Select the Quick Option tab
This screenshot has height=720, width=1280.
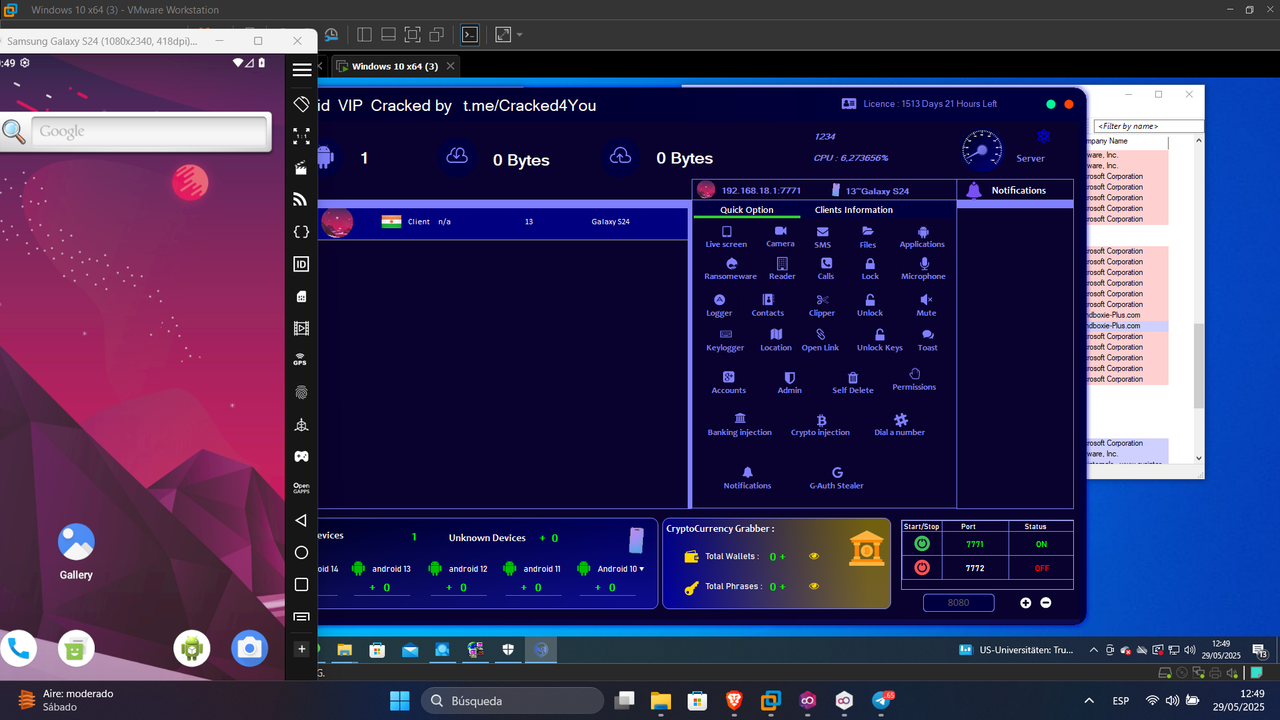pyautogui.click(x=747, y=210)
